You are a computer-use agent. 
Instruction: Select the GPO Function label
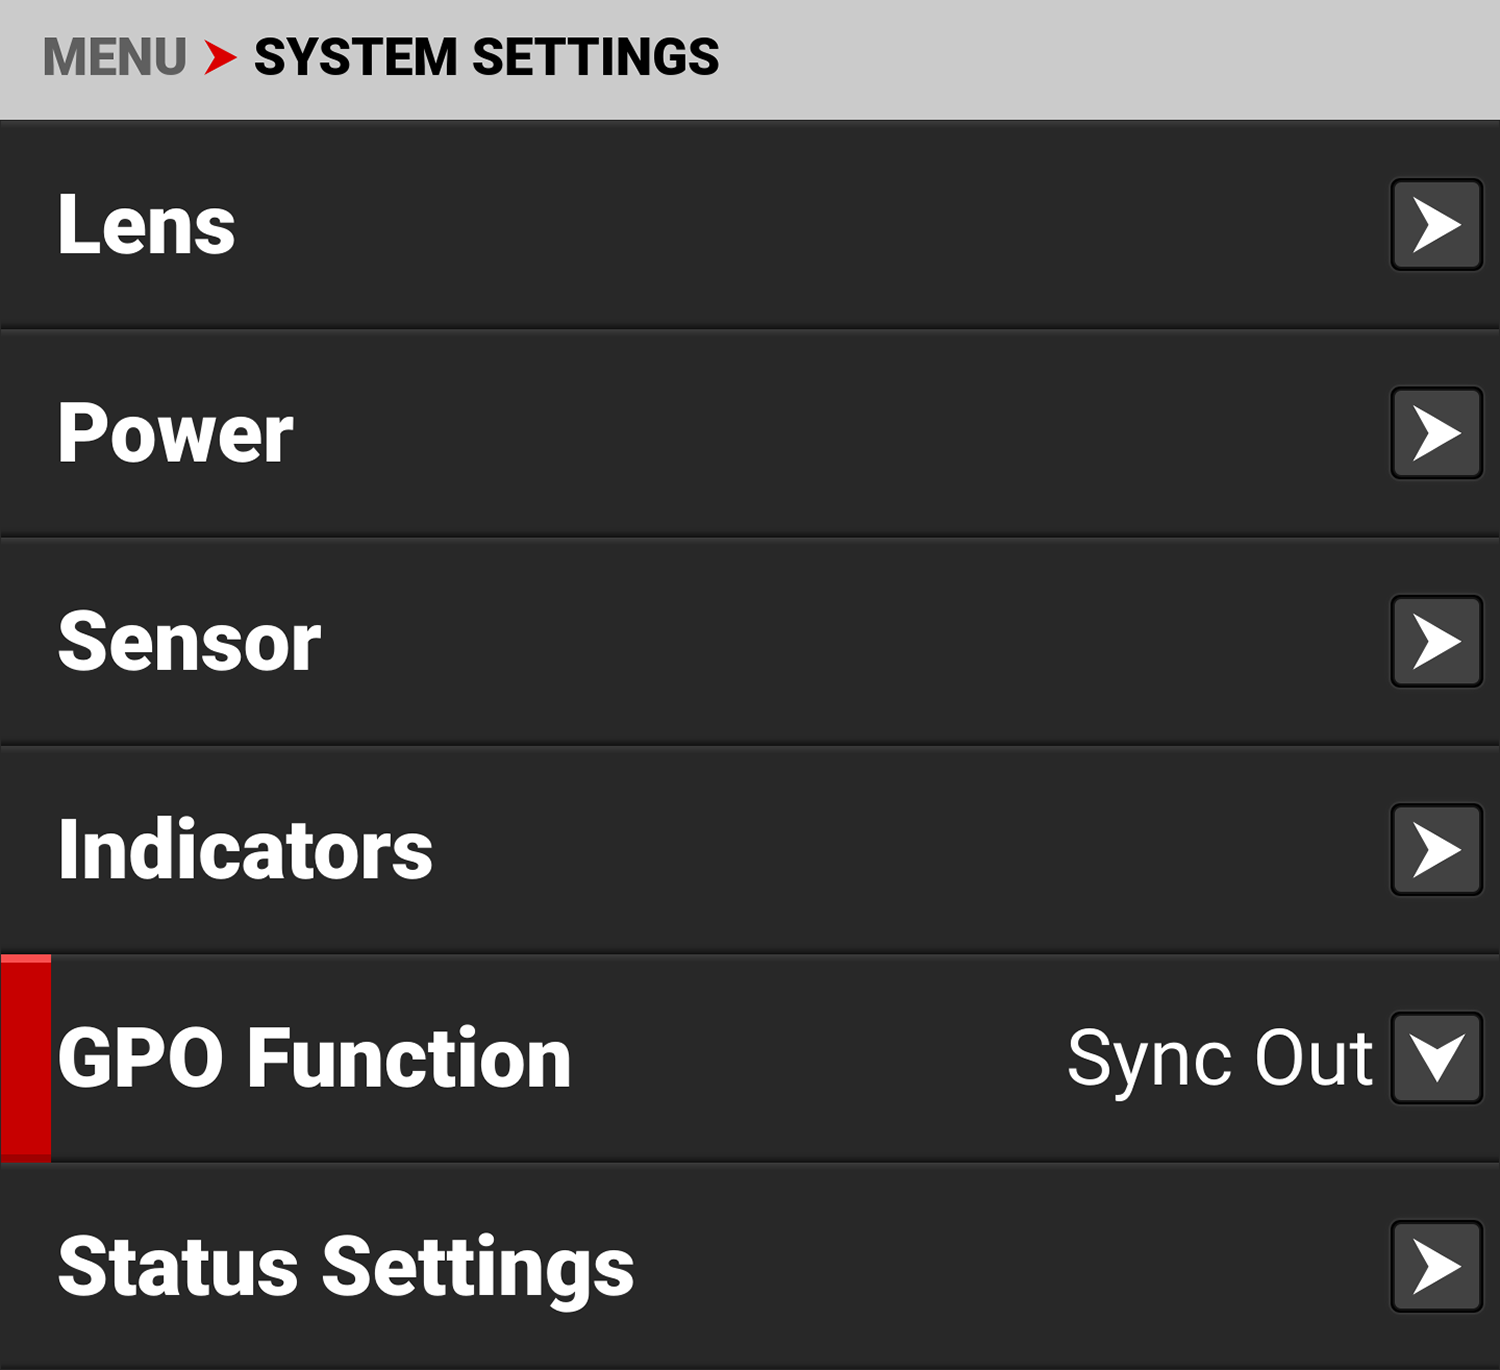click(x=314, y=1058)
